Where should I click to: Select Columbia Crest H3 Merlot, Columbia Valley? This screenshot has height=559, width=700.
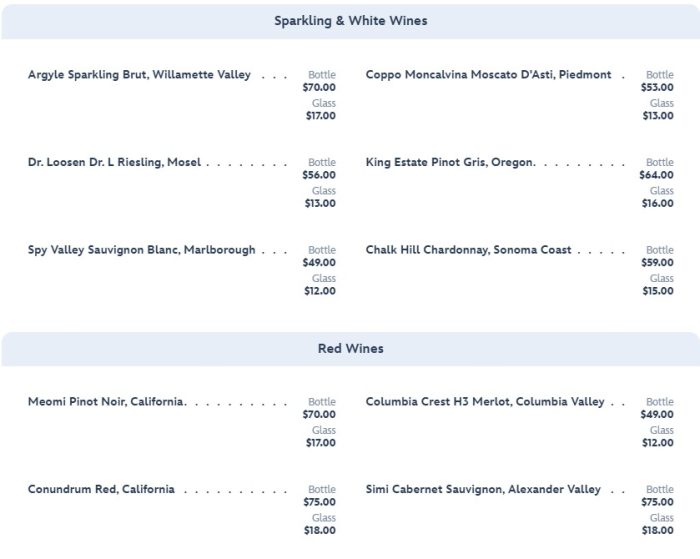(x=485, y=402)
